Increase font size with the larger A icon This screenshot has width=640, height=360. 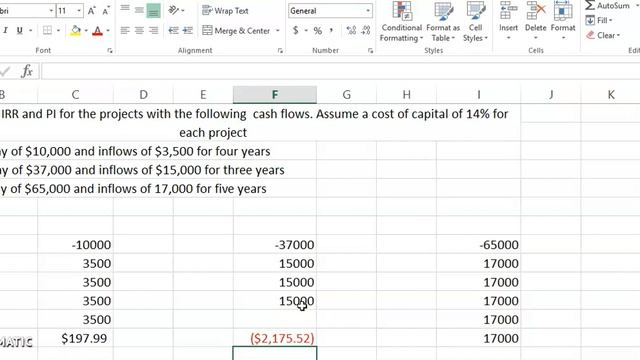tap(91, 11)
